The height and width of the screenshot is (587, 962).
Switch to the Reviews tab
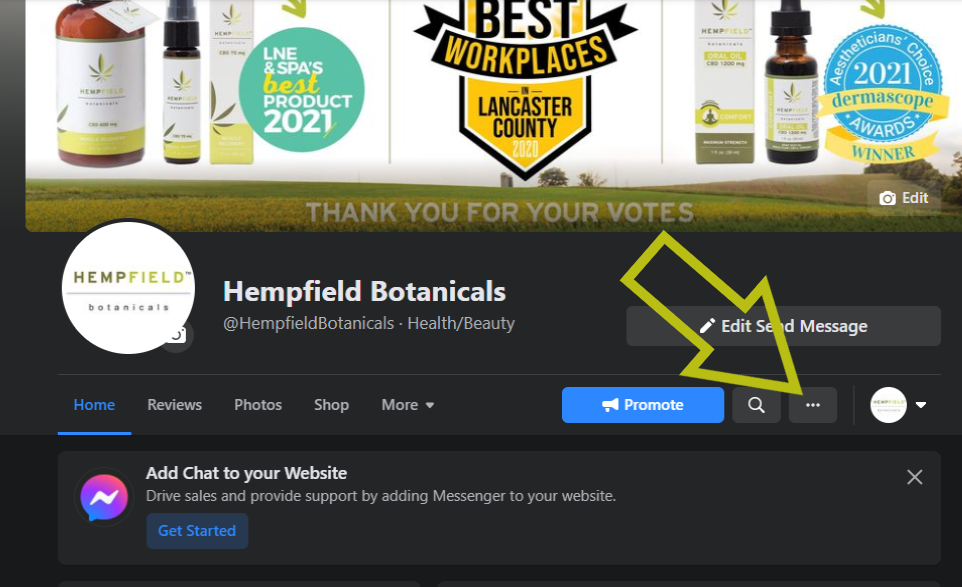174,405
